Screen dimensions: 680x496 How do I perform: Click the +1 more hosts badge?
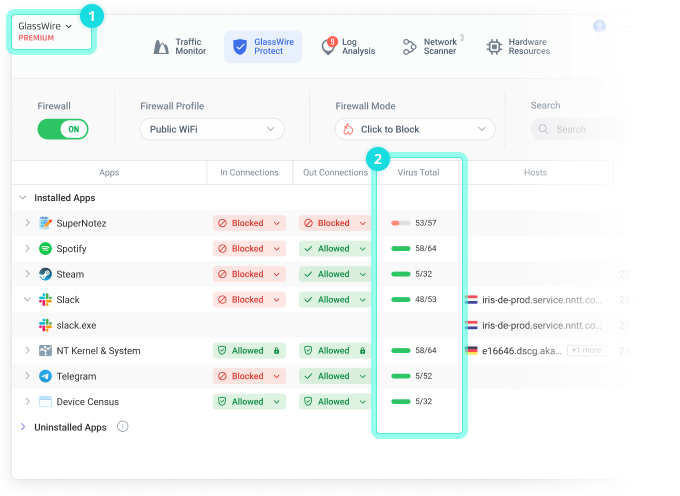pos(586,350)
